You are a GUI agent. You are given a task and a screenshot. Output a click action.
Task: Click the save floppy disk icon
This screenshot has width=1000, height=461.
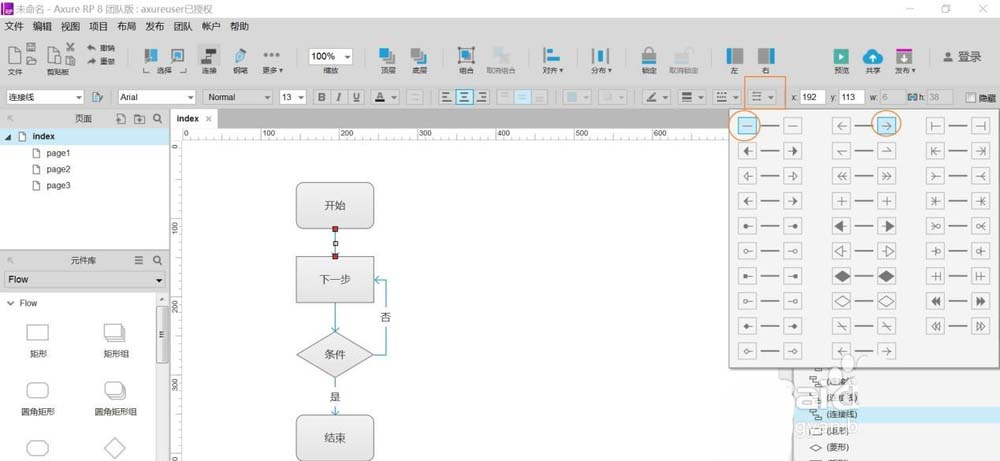point(31,48)
